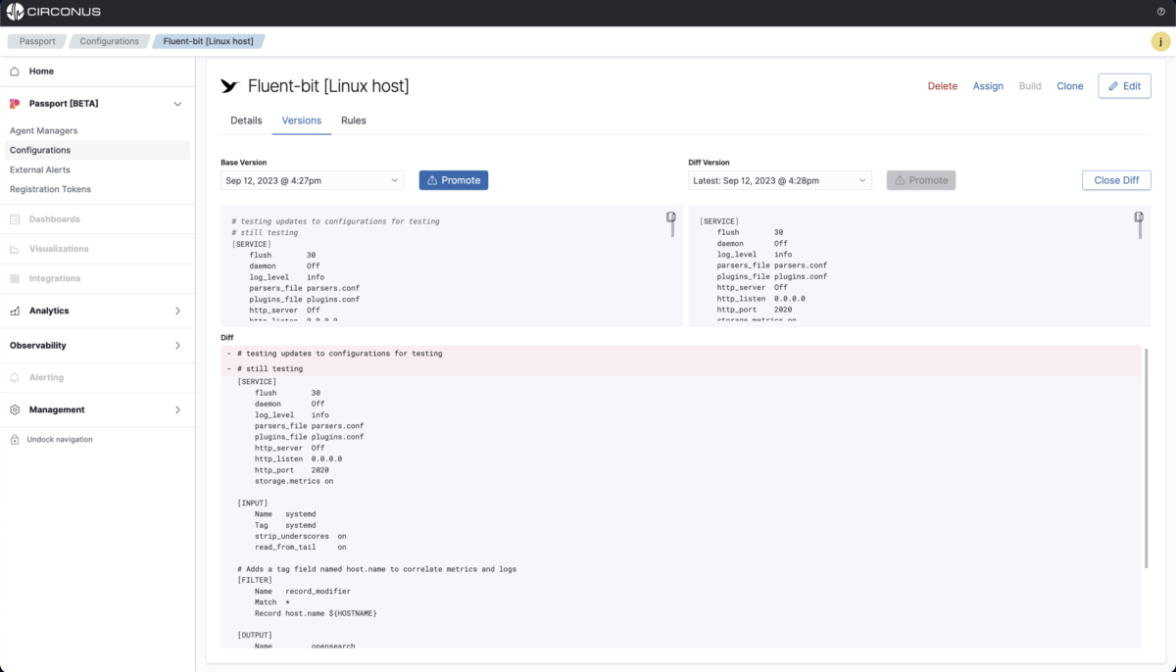
Task: Click the Management gear icon
Action: click(14, 410)
